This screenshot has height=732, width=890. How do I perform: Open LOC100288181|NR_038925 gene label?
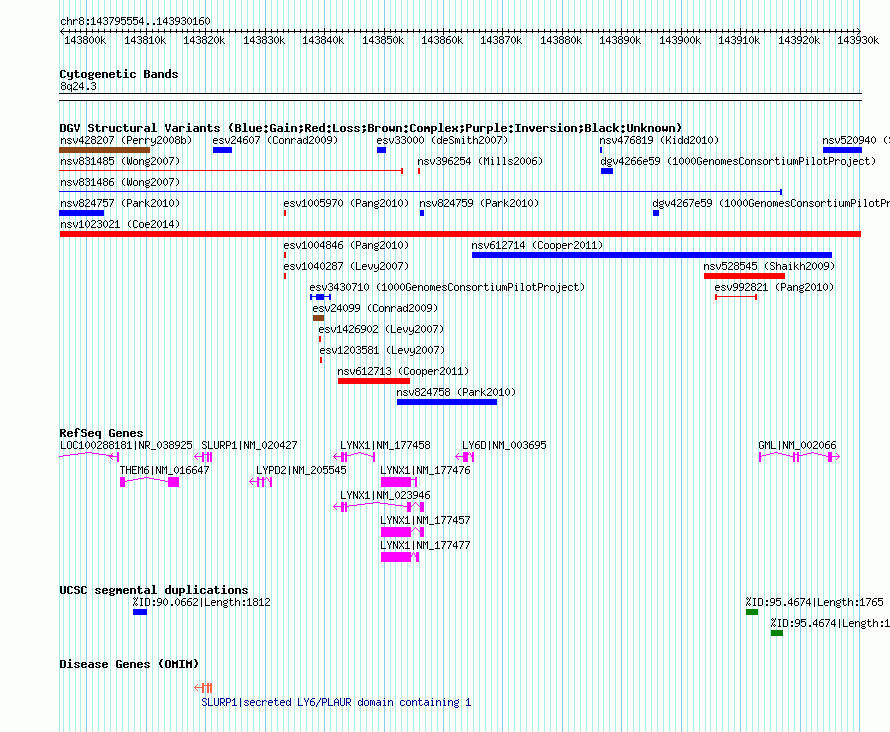point(126,445)
